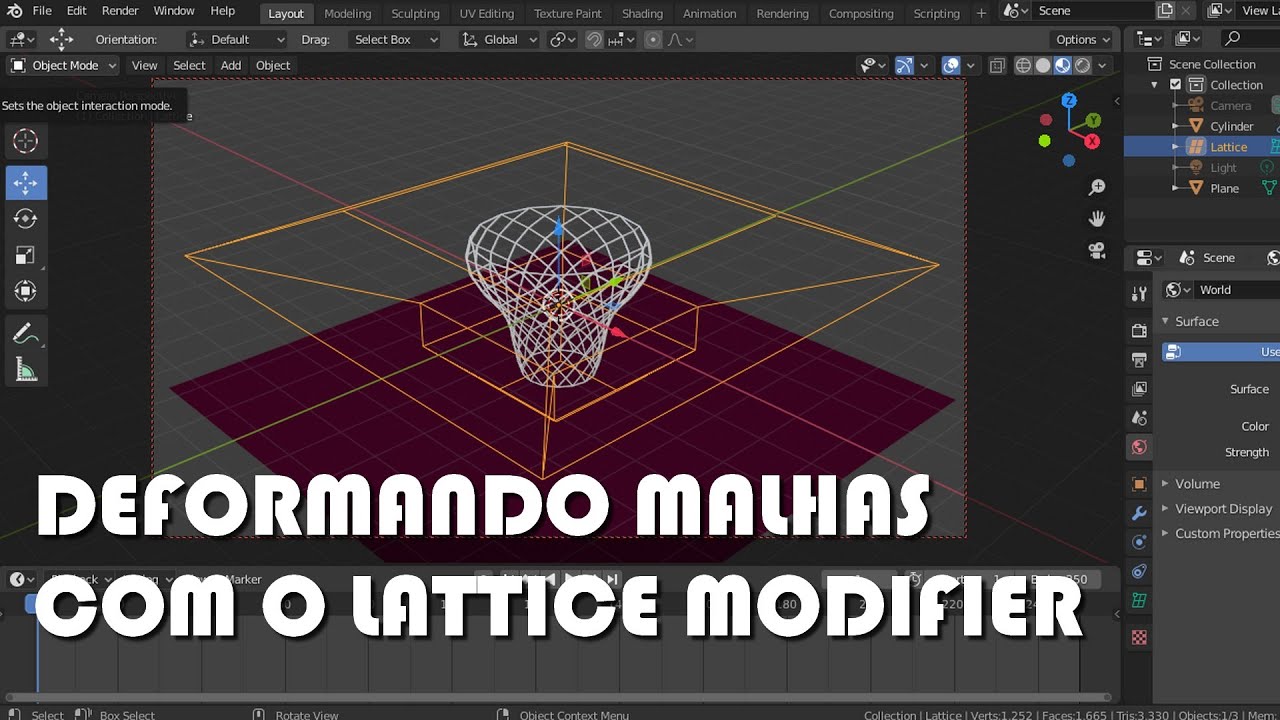Open the World properties globe icon
This screenshot has height=720, width=1280.
click(x=1139, y=447)
